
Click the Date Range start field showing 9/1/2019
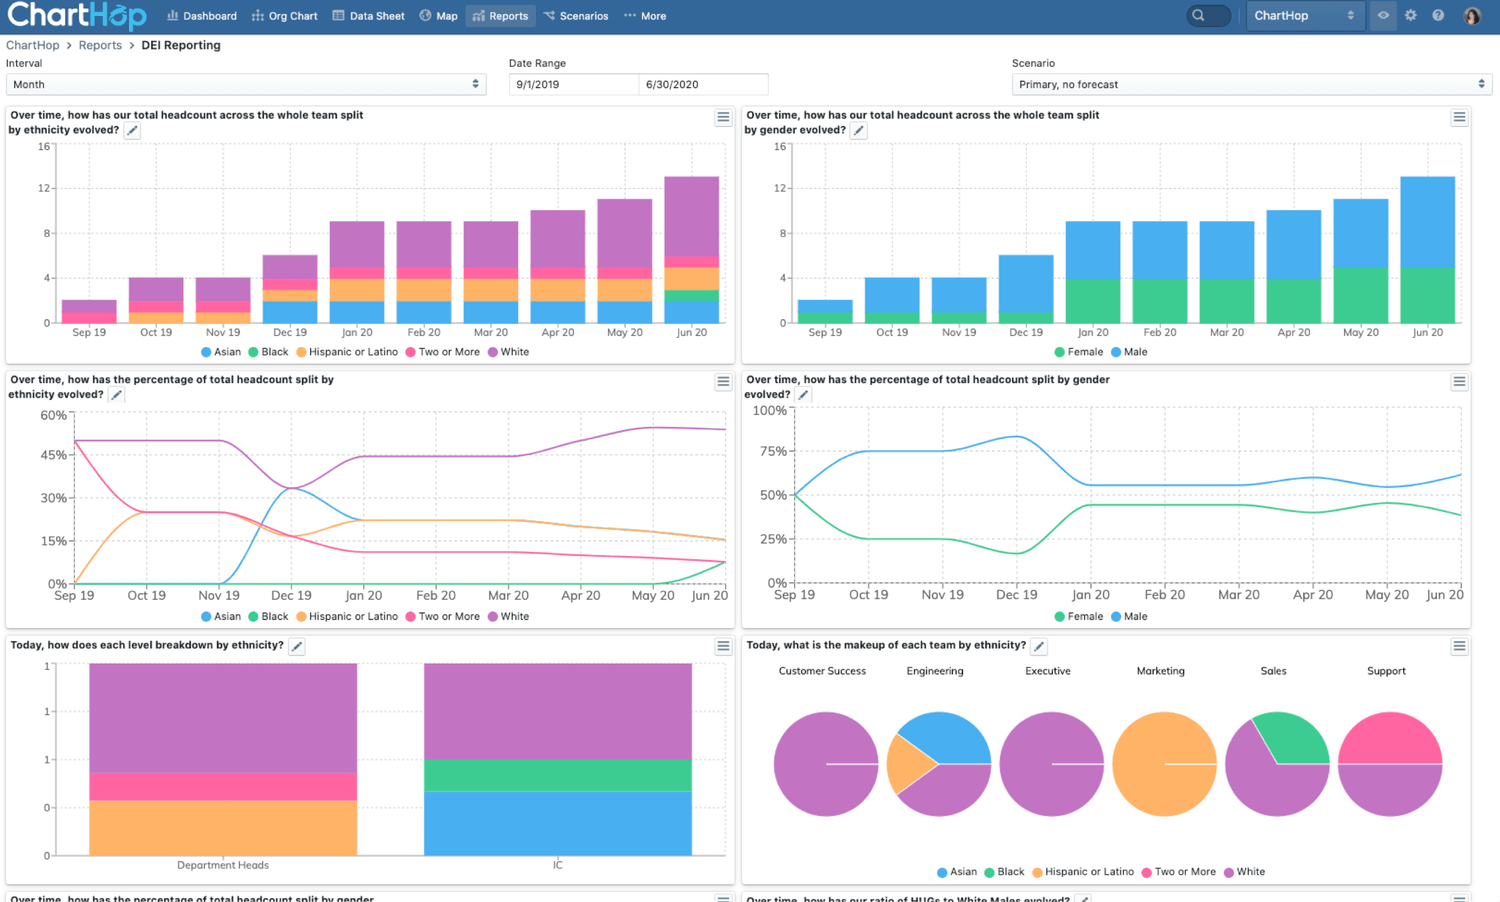point(573,84)
